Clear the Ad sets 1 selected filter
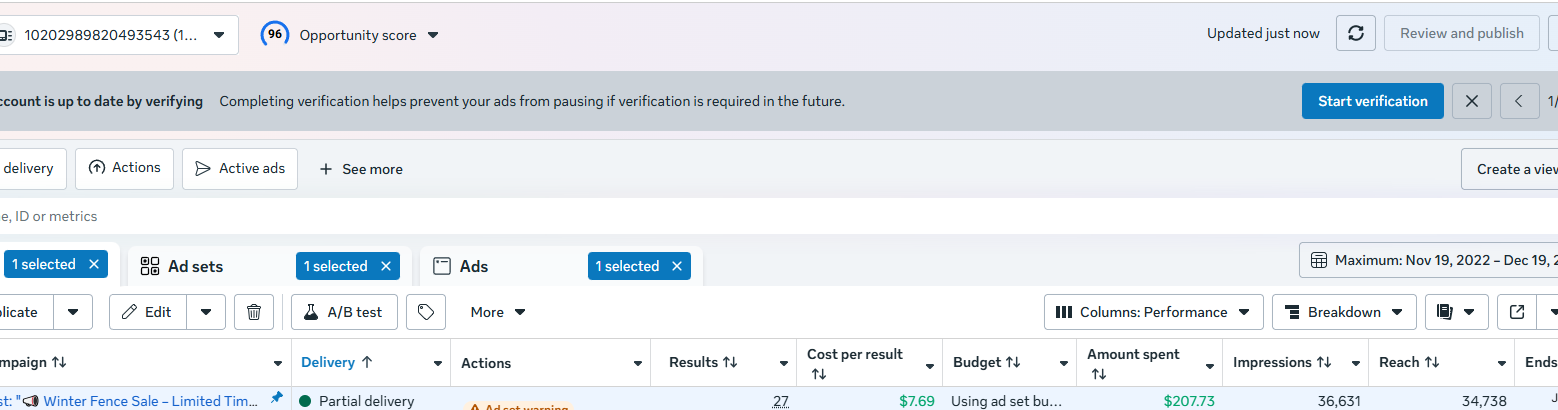This screenshot has height=410, width=1558. [x=385, y=266]
